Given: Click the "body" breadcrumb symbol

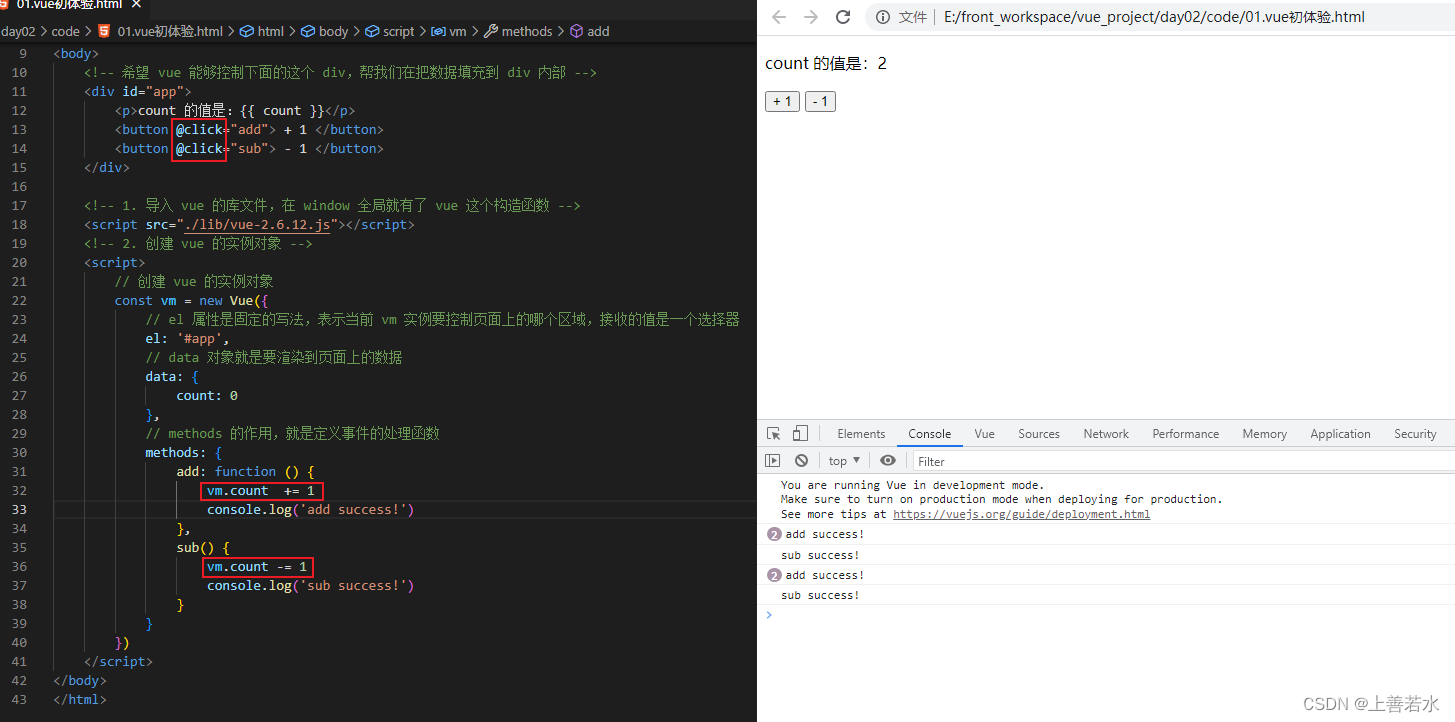Looking at the screenshot, I should pos(334,31).
